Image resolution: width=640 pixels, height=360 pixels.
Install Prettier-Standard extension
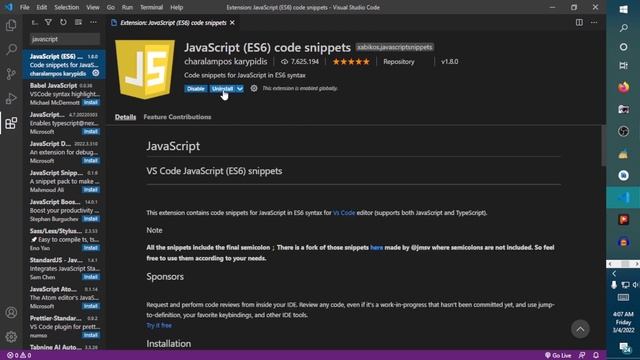click(x=91, y=336)
